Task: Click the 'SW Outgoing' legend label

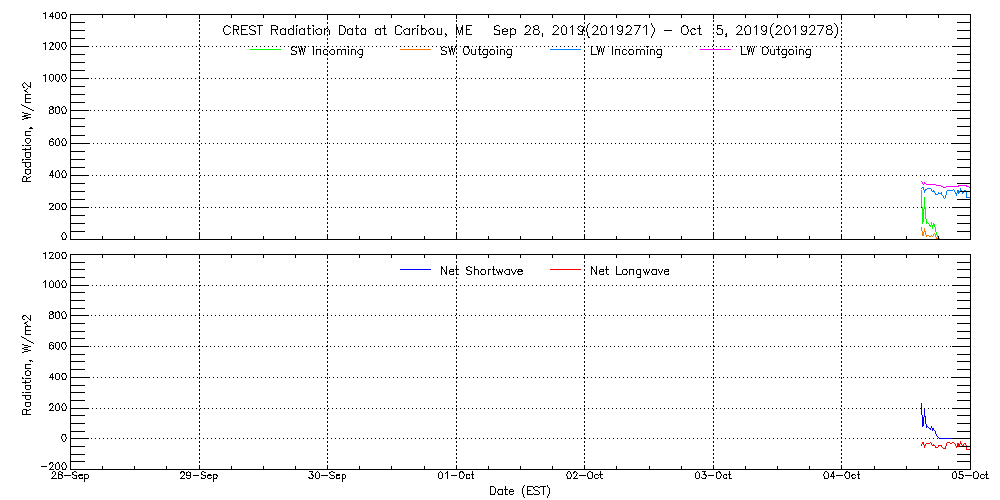Action: [x=476, y=52]
